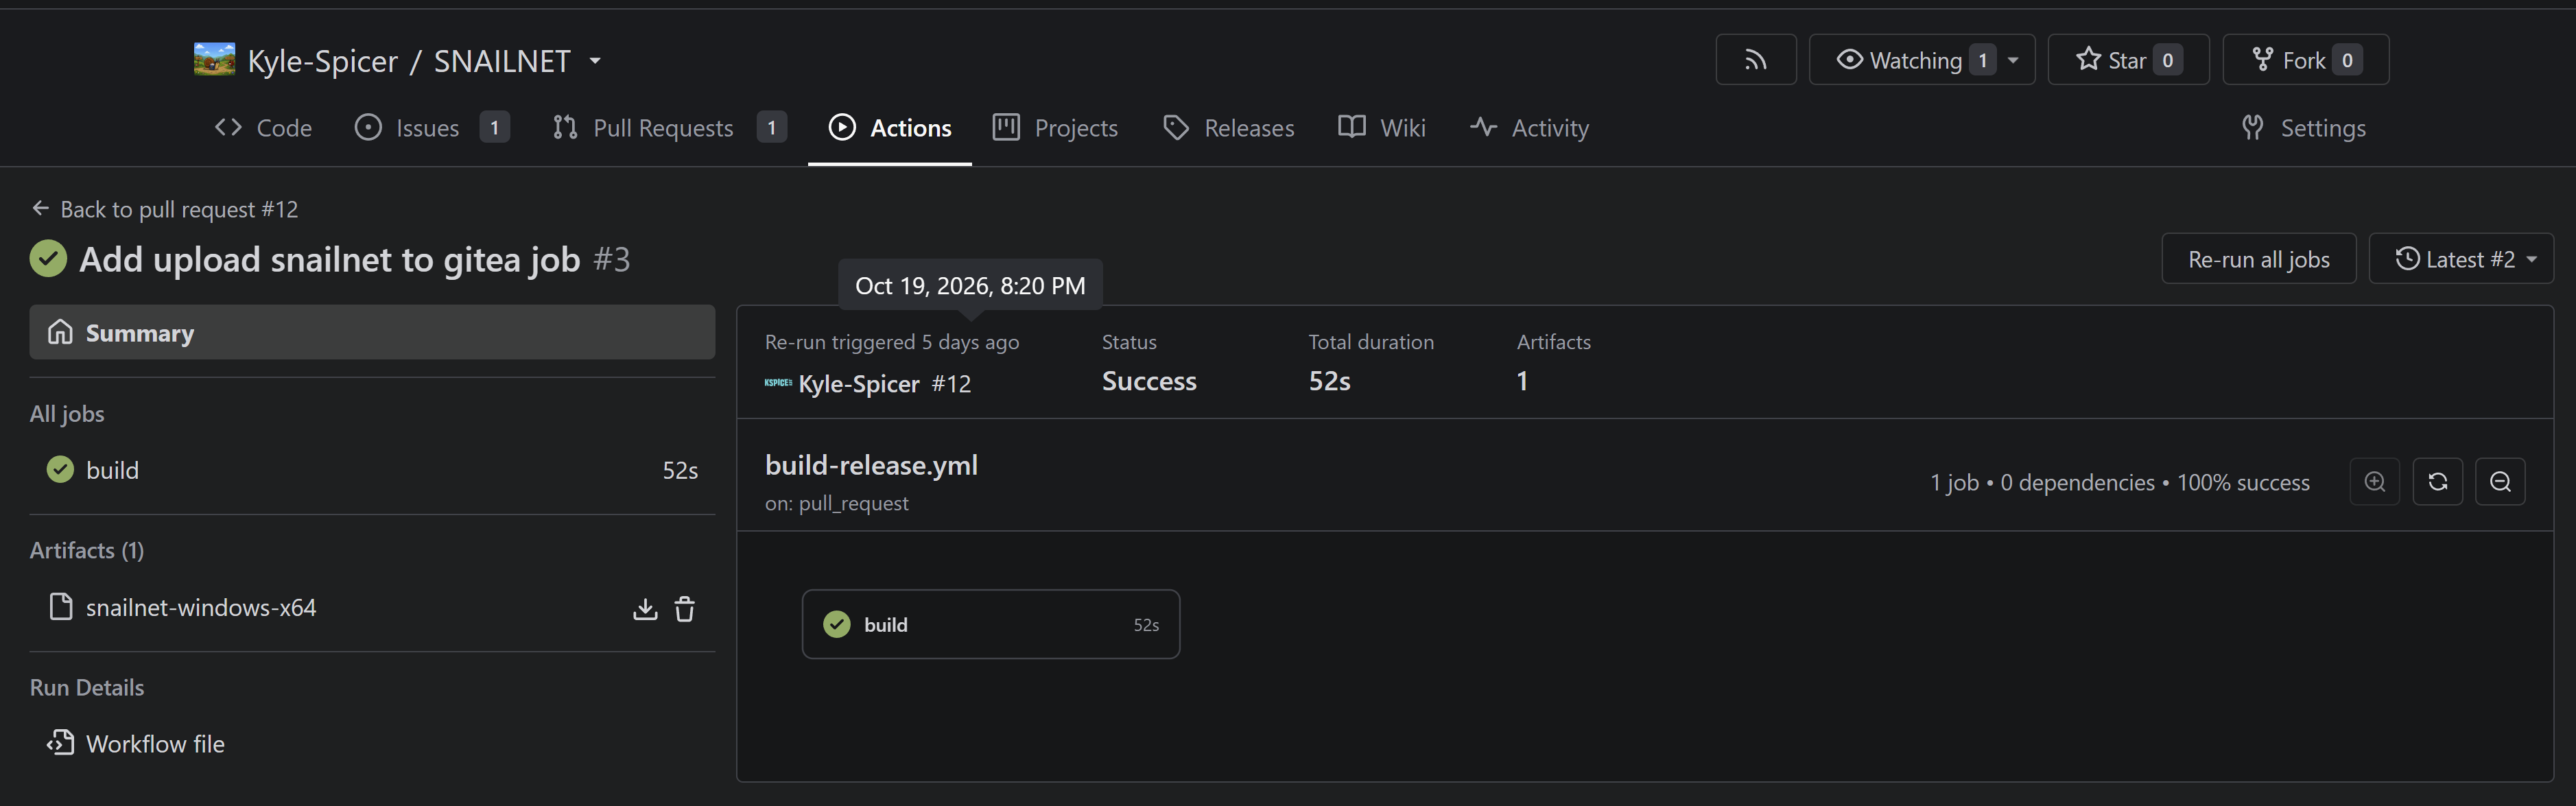Re-run all jobs
2576x806 pixels.
[x=2258, y=259]
